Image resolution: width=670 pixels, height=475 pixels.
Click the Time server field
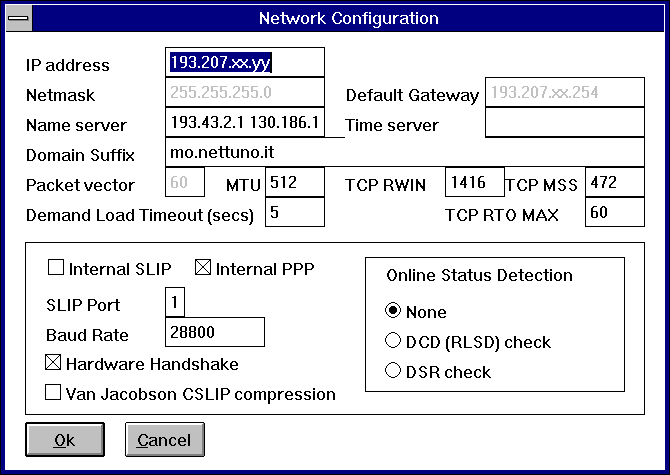click(564, 123)
